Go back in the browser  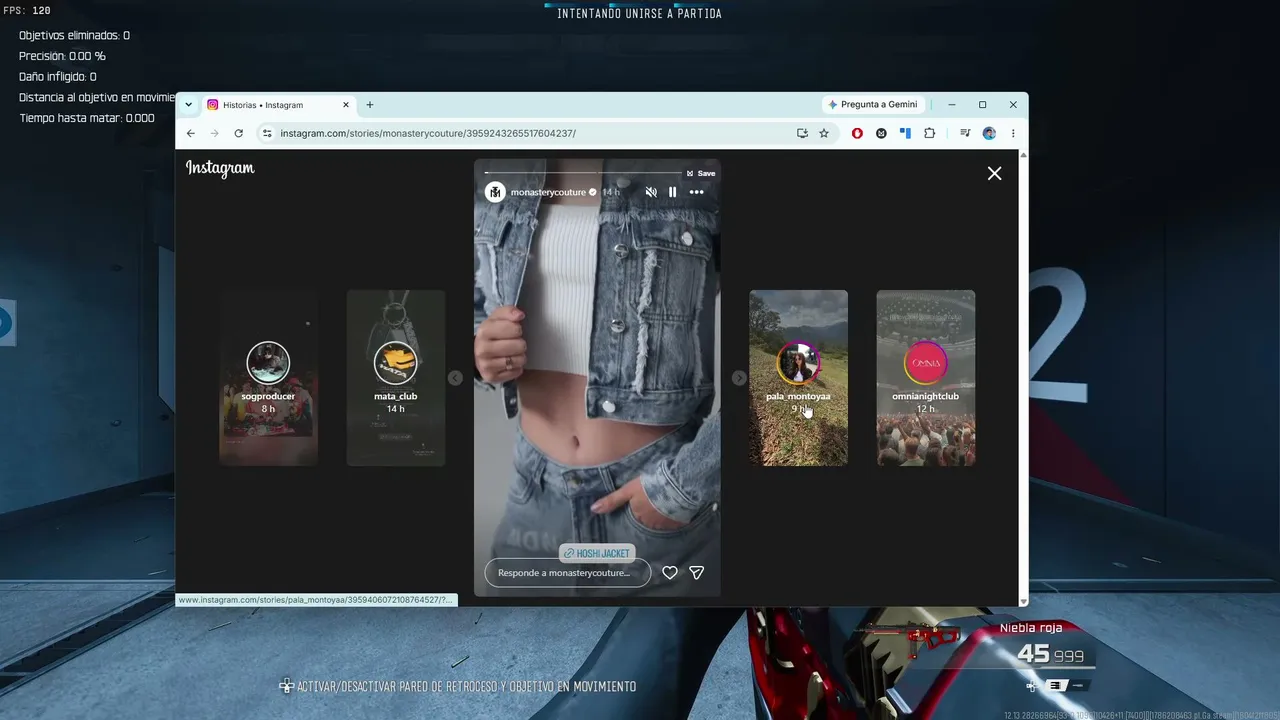(x=191, y=133)
